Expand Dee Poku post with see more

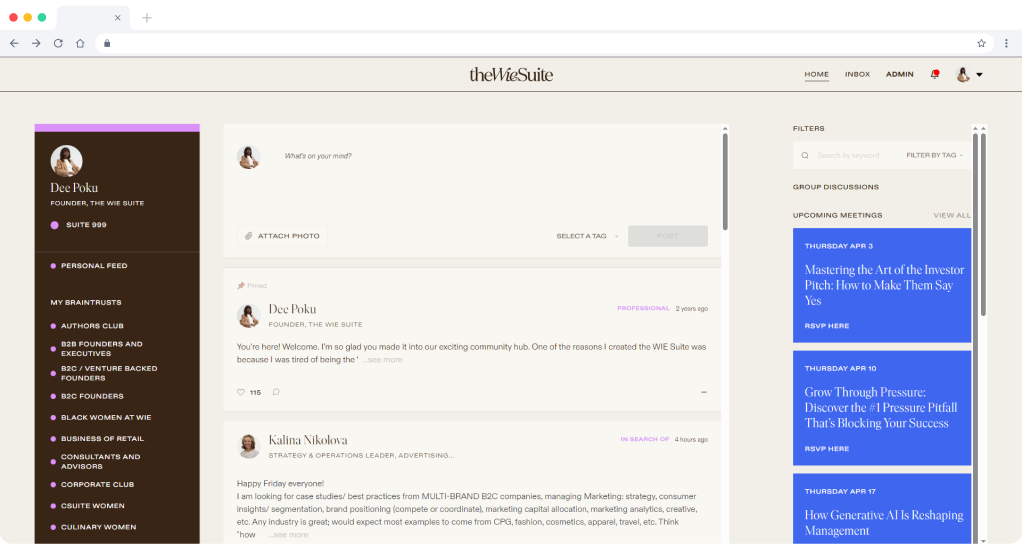[385, 360]
